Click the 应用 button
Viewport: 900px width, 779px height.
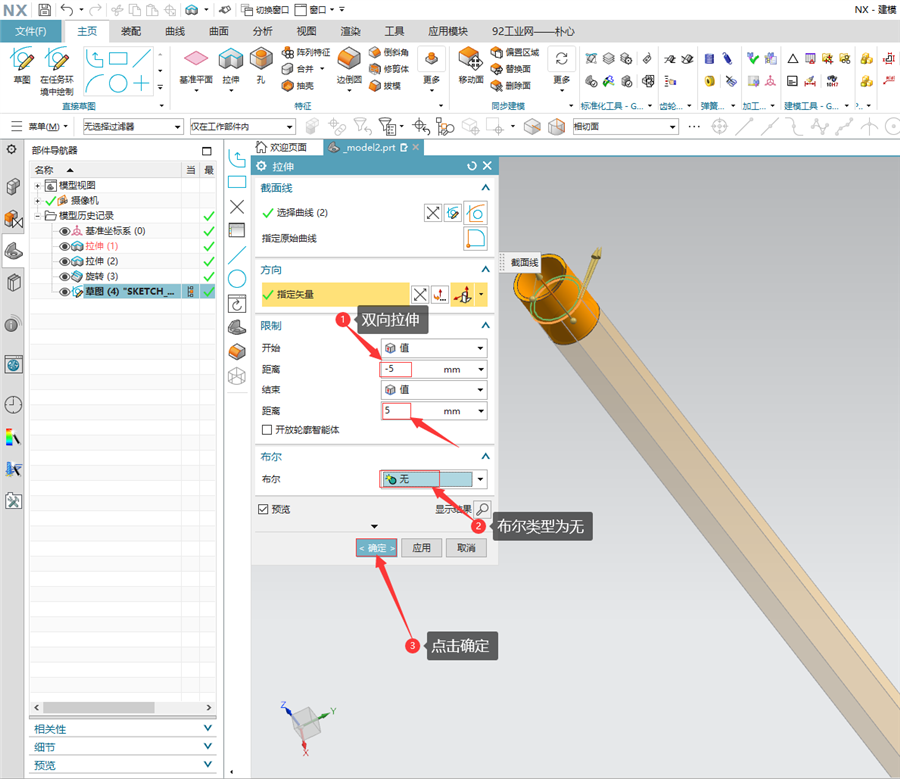click(x=421, y=548)
